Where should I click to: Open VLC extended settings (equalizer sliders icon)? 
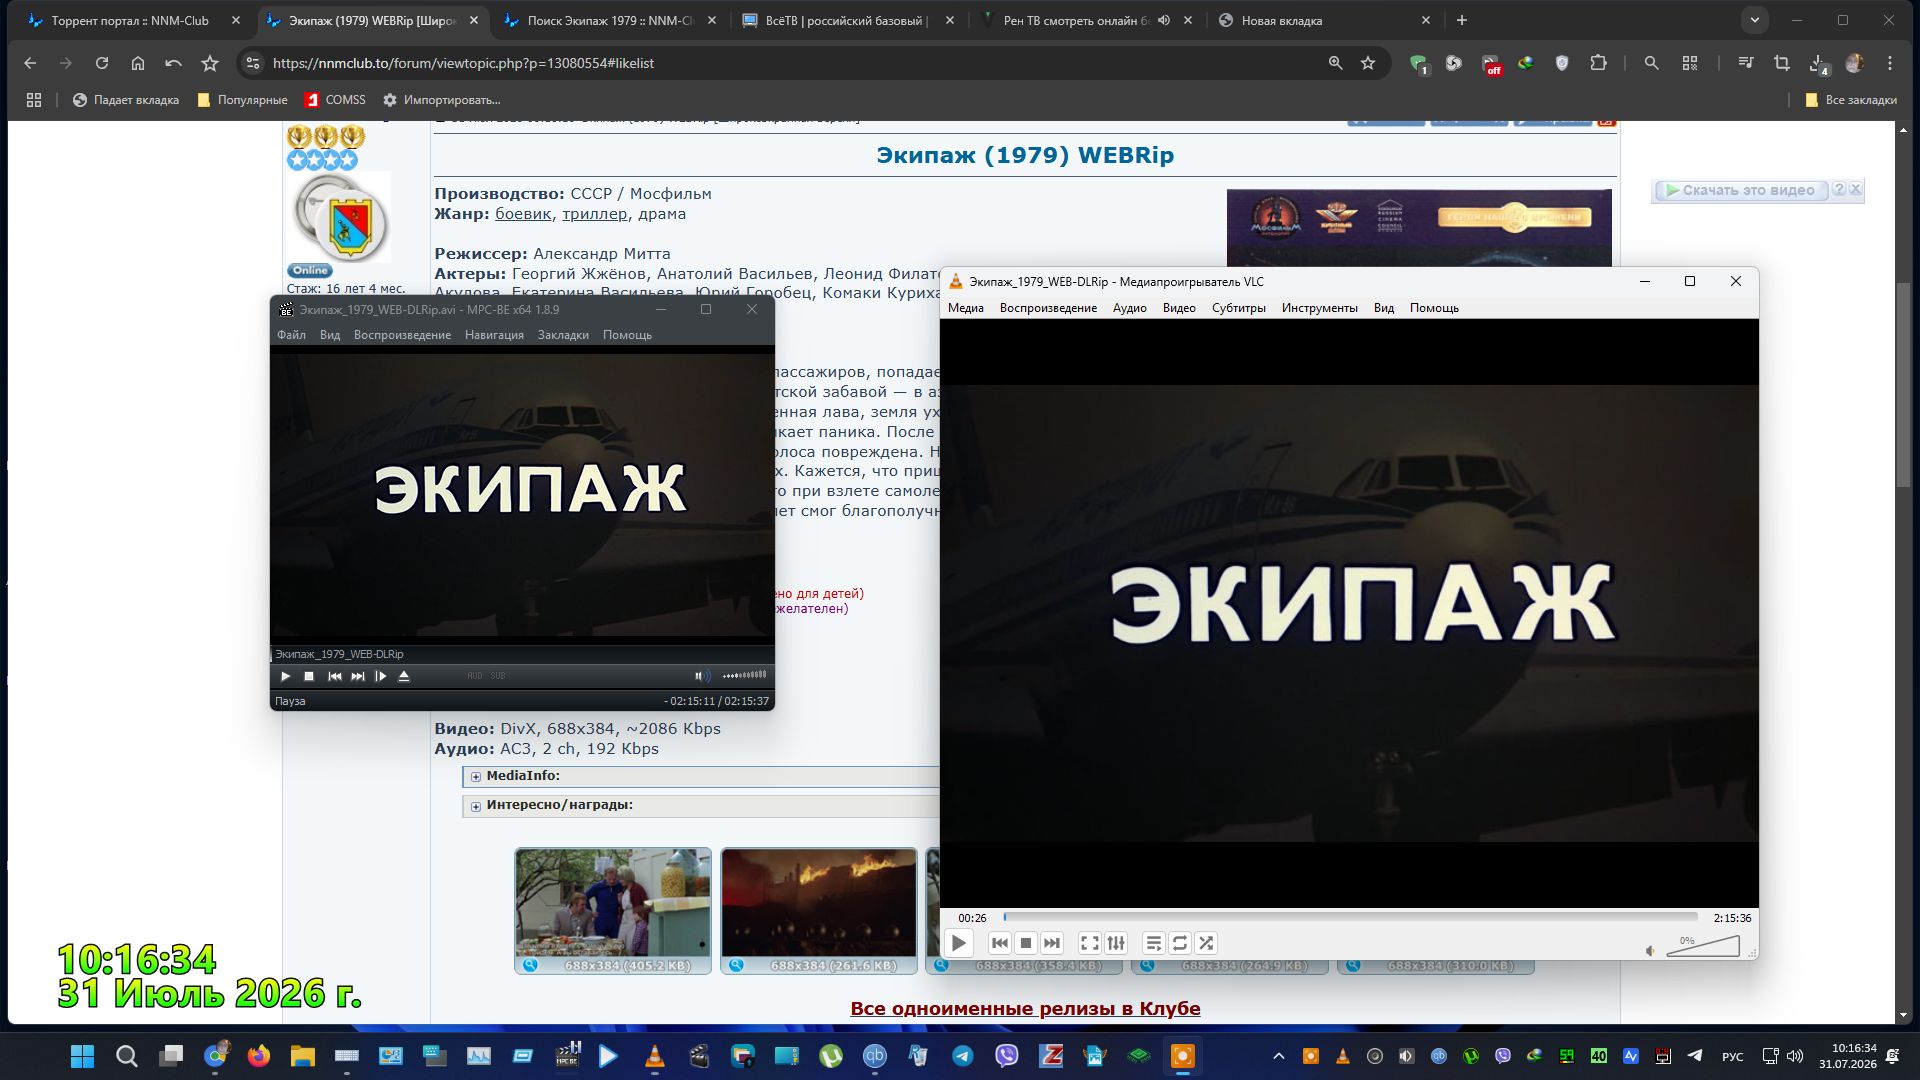click(1116, 943)
